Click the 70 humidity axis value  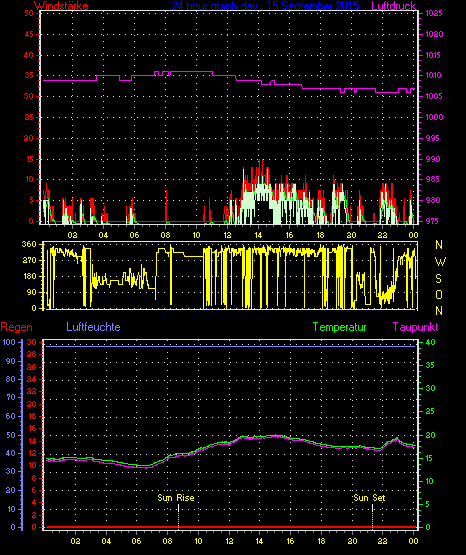coord(11,397)
